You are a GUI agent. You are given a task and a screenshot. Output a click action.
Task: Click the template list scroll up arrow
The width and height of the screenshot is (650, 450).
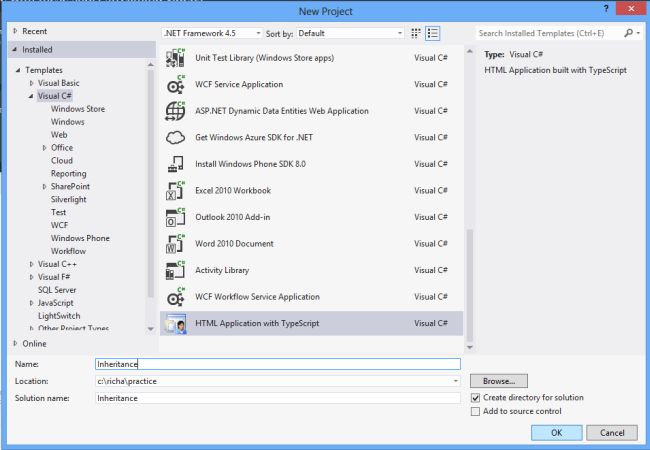470,51
